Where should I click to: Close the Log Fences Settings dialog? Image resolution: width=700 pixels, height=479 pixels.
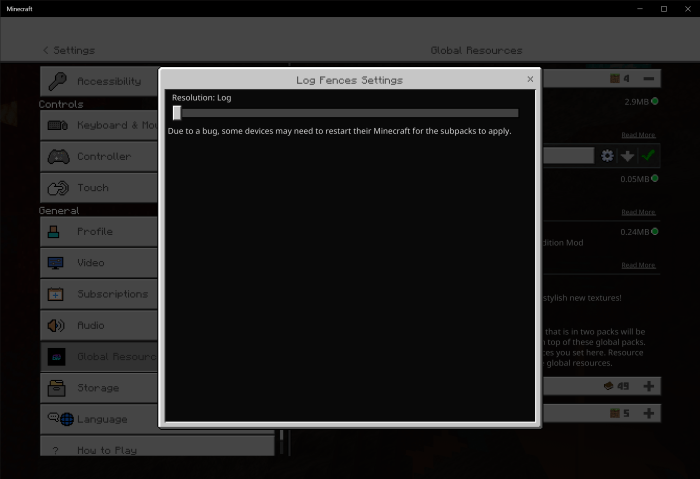[530, 79]
